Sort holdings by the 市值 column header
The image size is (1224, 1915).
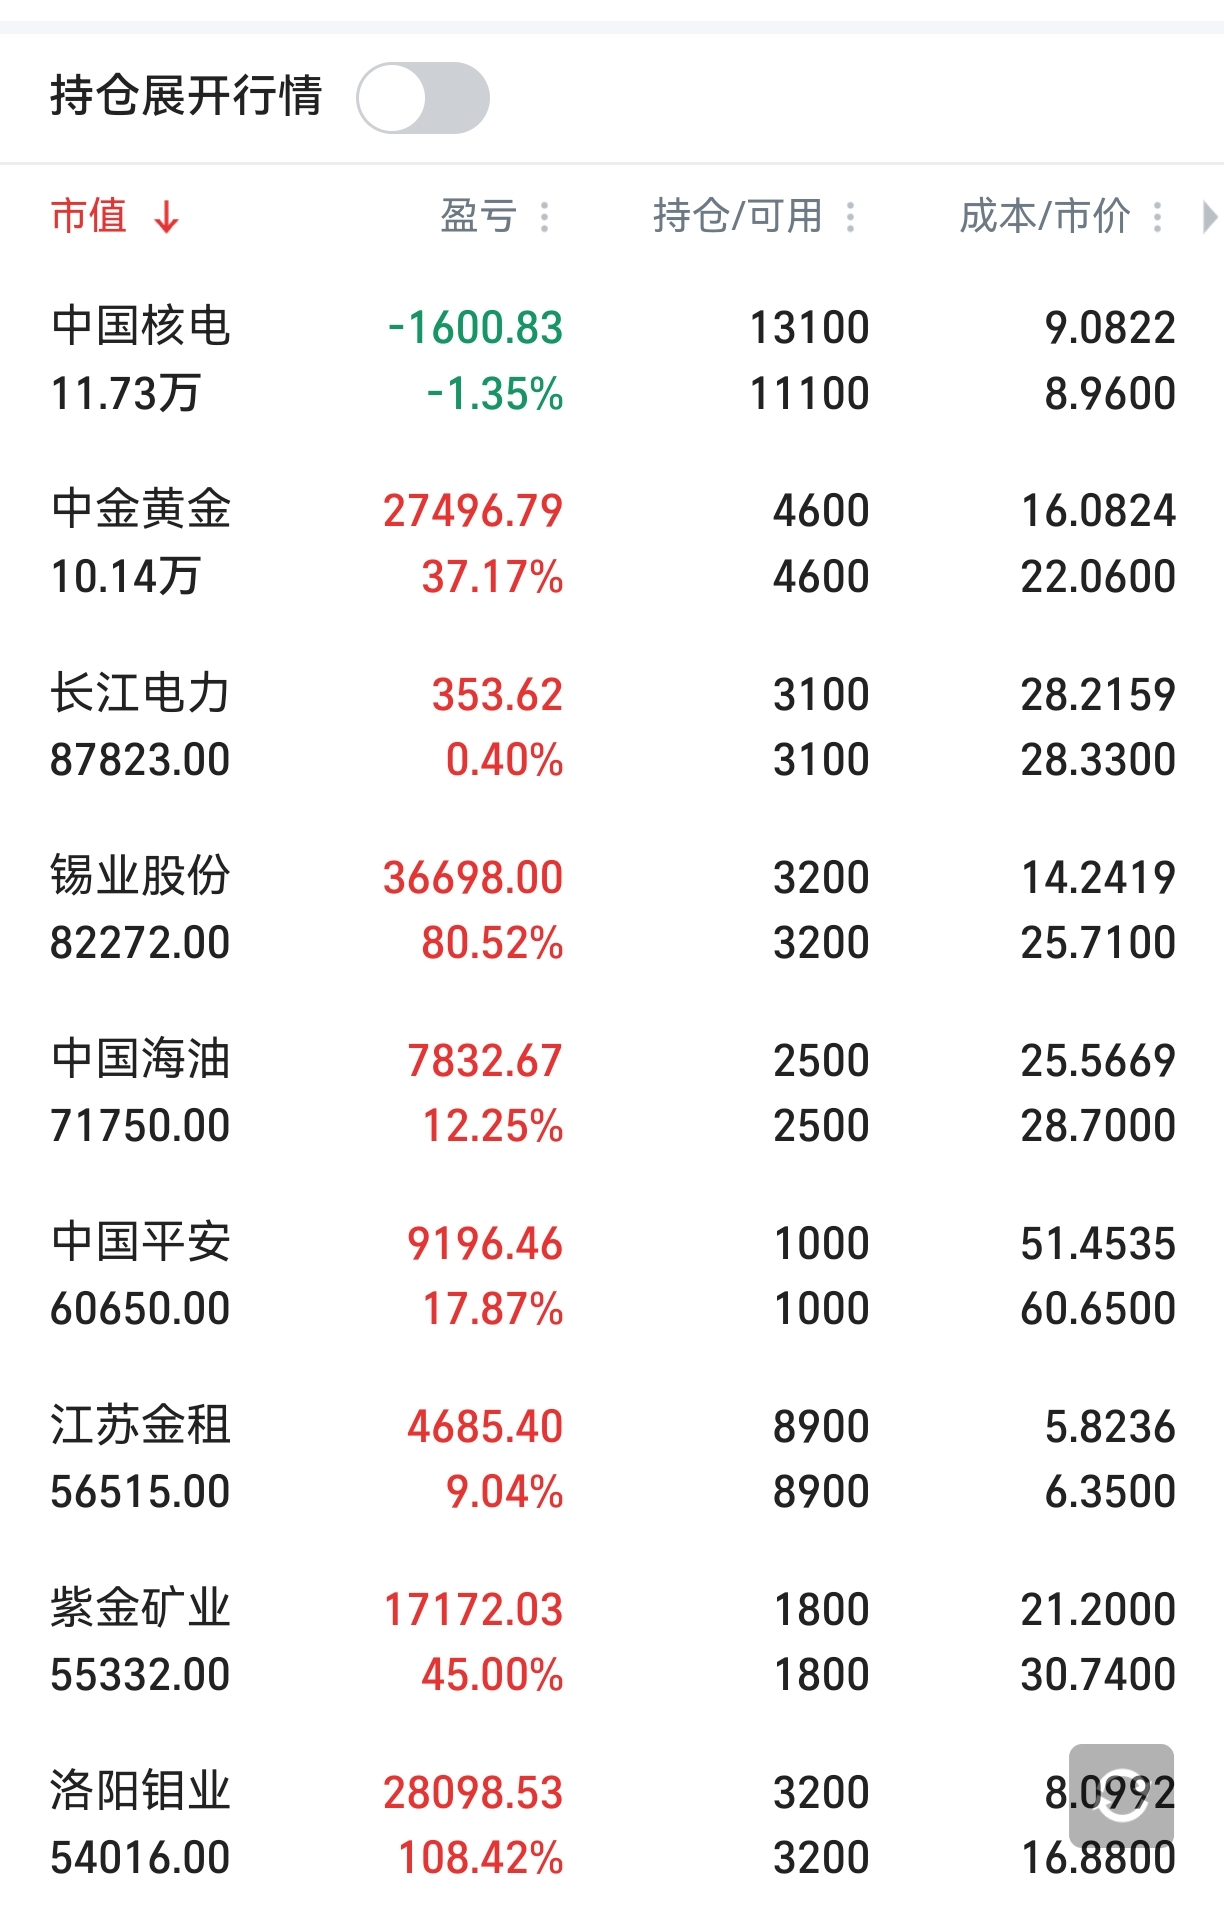click(89, 216)
